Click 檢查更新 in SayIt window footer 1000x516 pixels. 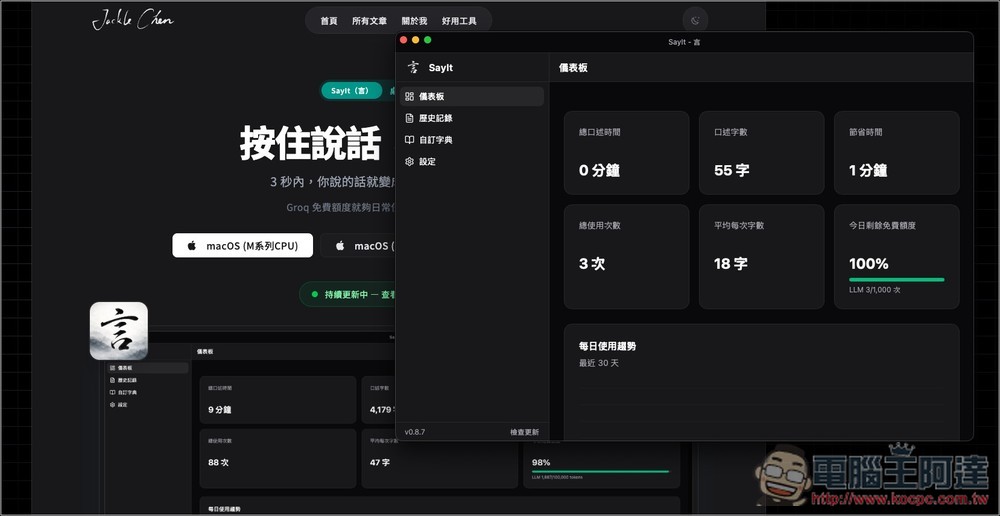click(524, 432)
